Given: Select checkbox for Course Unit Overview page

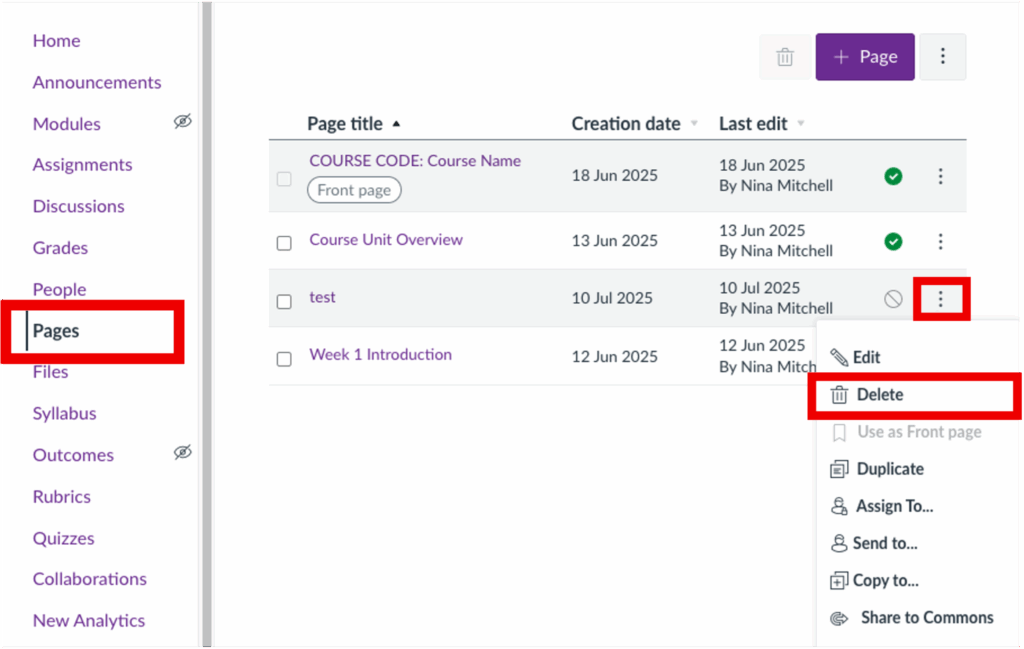Looking at the screenshot, I should point(284,243).
